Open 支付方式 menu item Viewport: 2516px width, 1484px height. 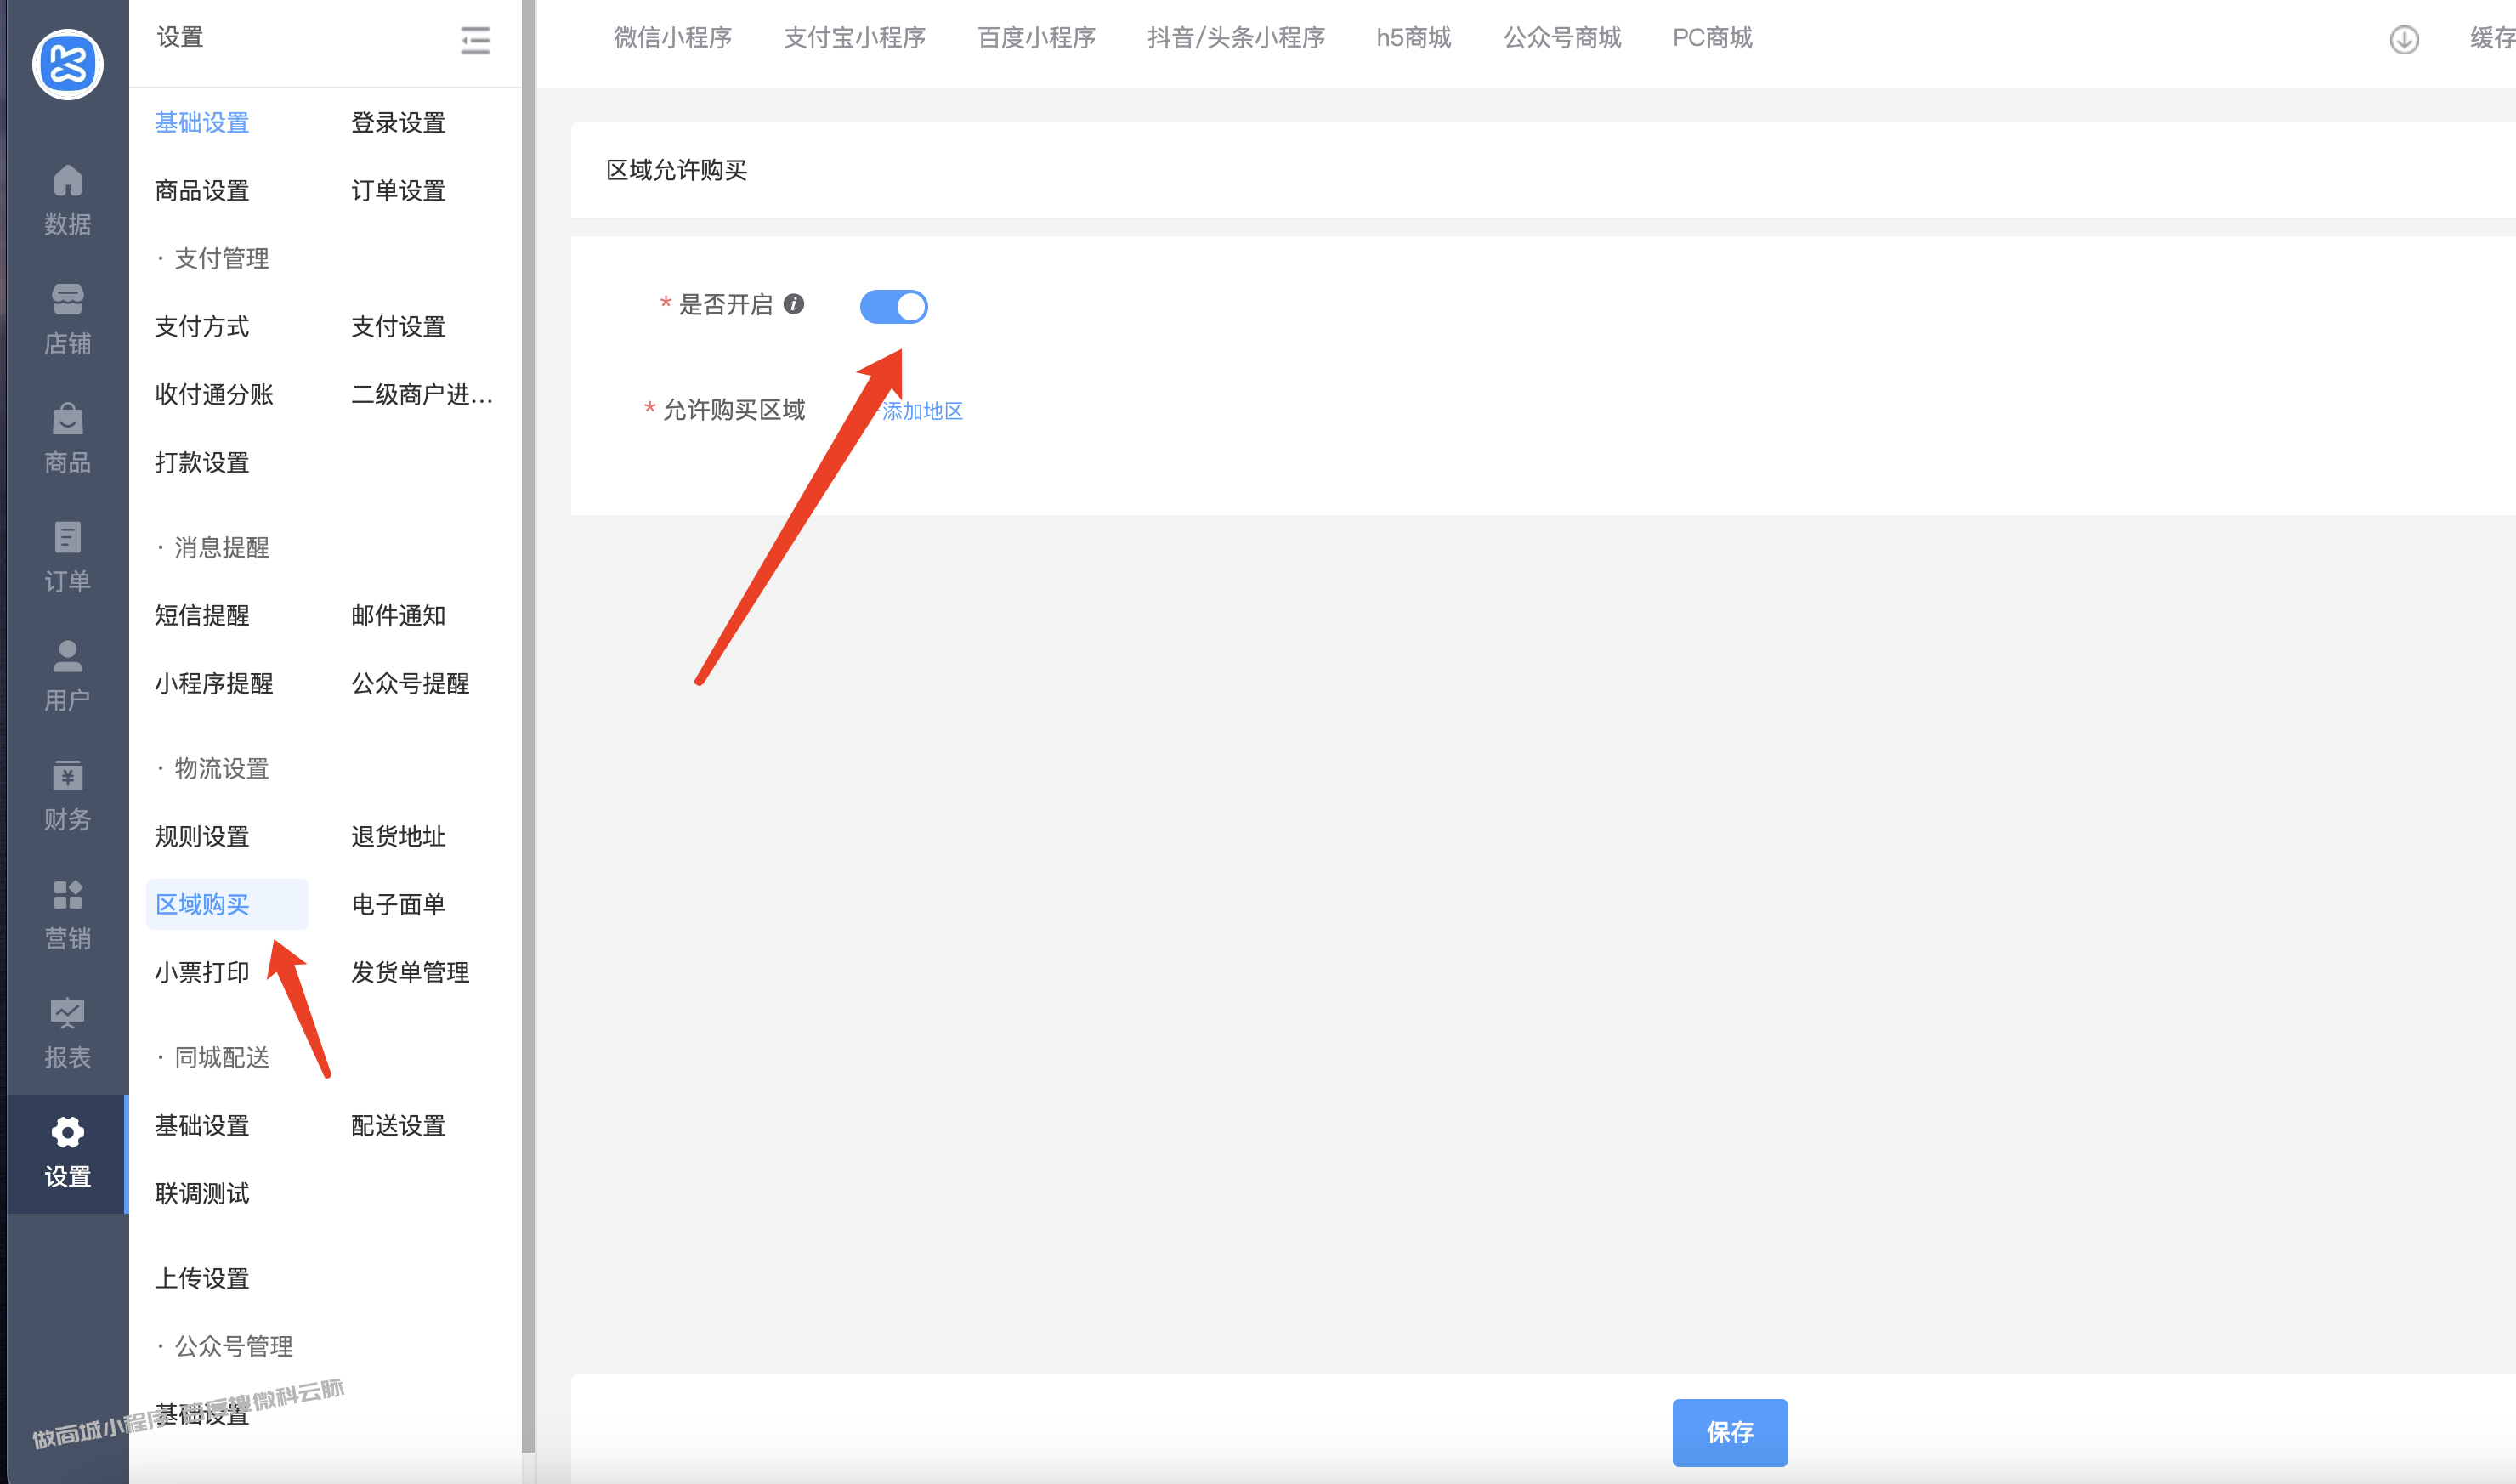(x=202, y=327)
